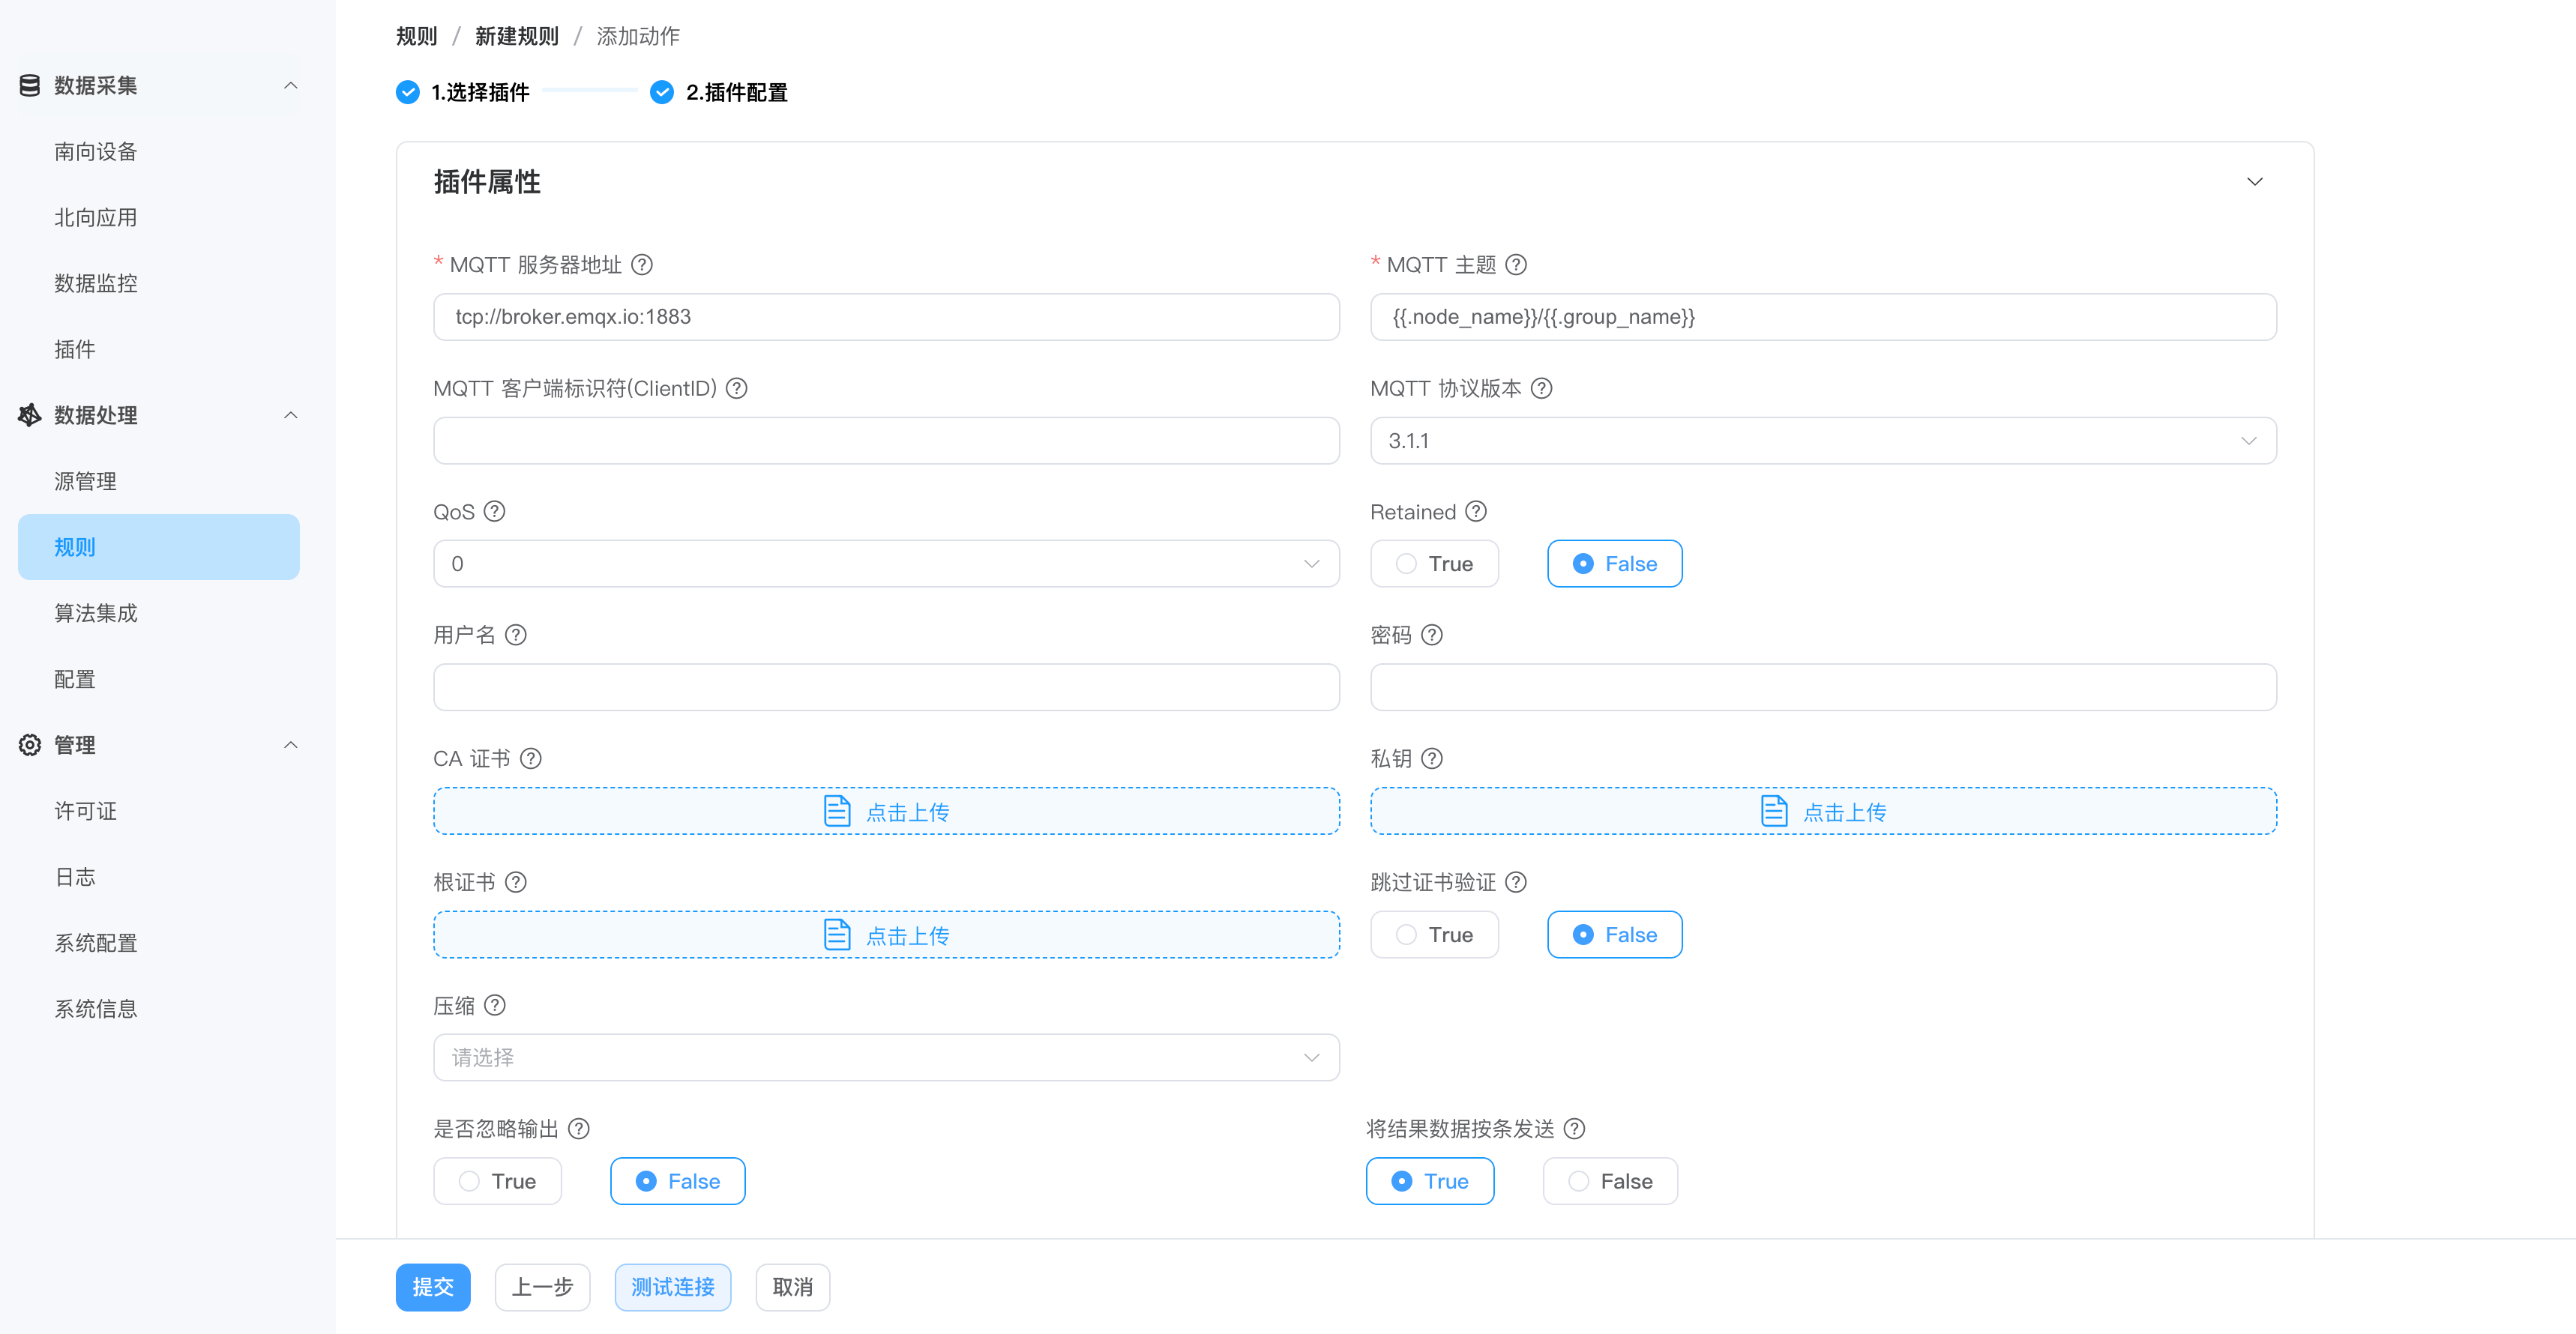
Task: Click help icon next to MQTT 服务器地址
Action: (x=642, y=265)
